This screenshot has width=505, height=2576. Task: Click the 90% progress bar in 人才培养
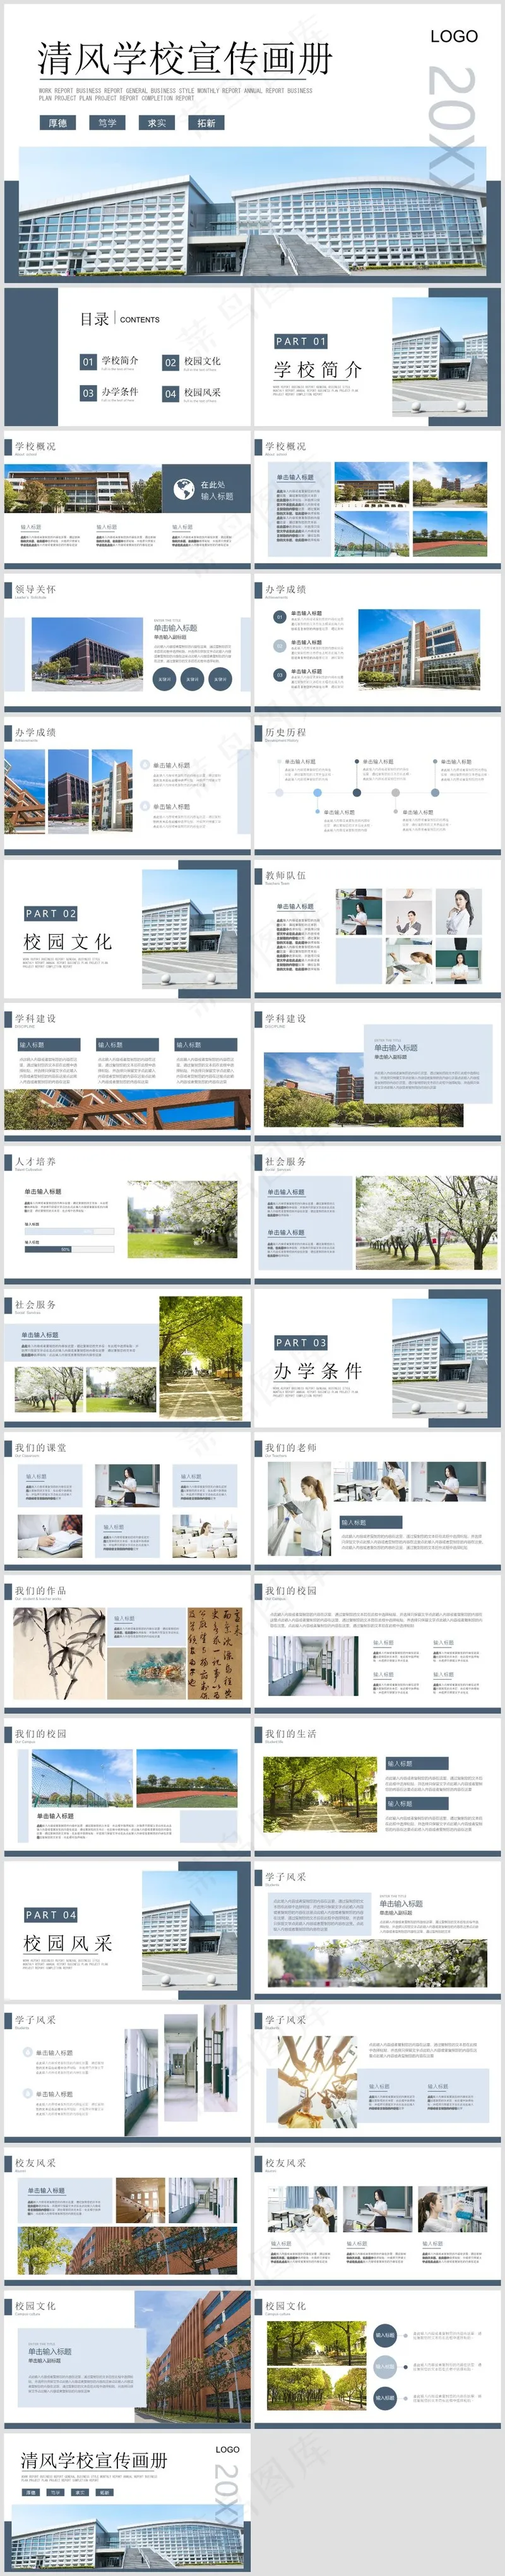(69, 1249)
